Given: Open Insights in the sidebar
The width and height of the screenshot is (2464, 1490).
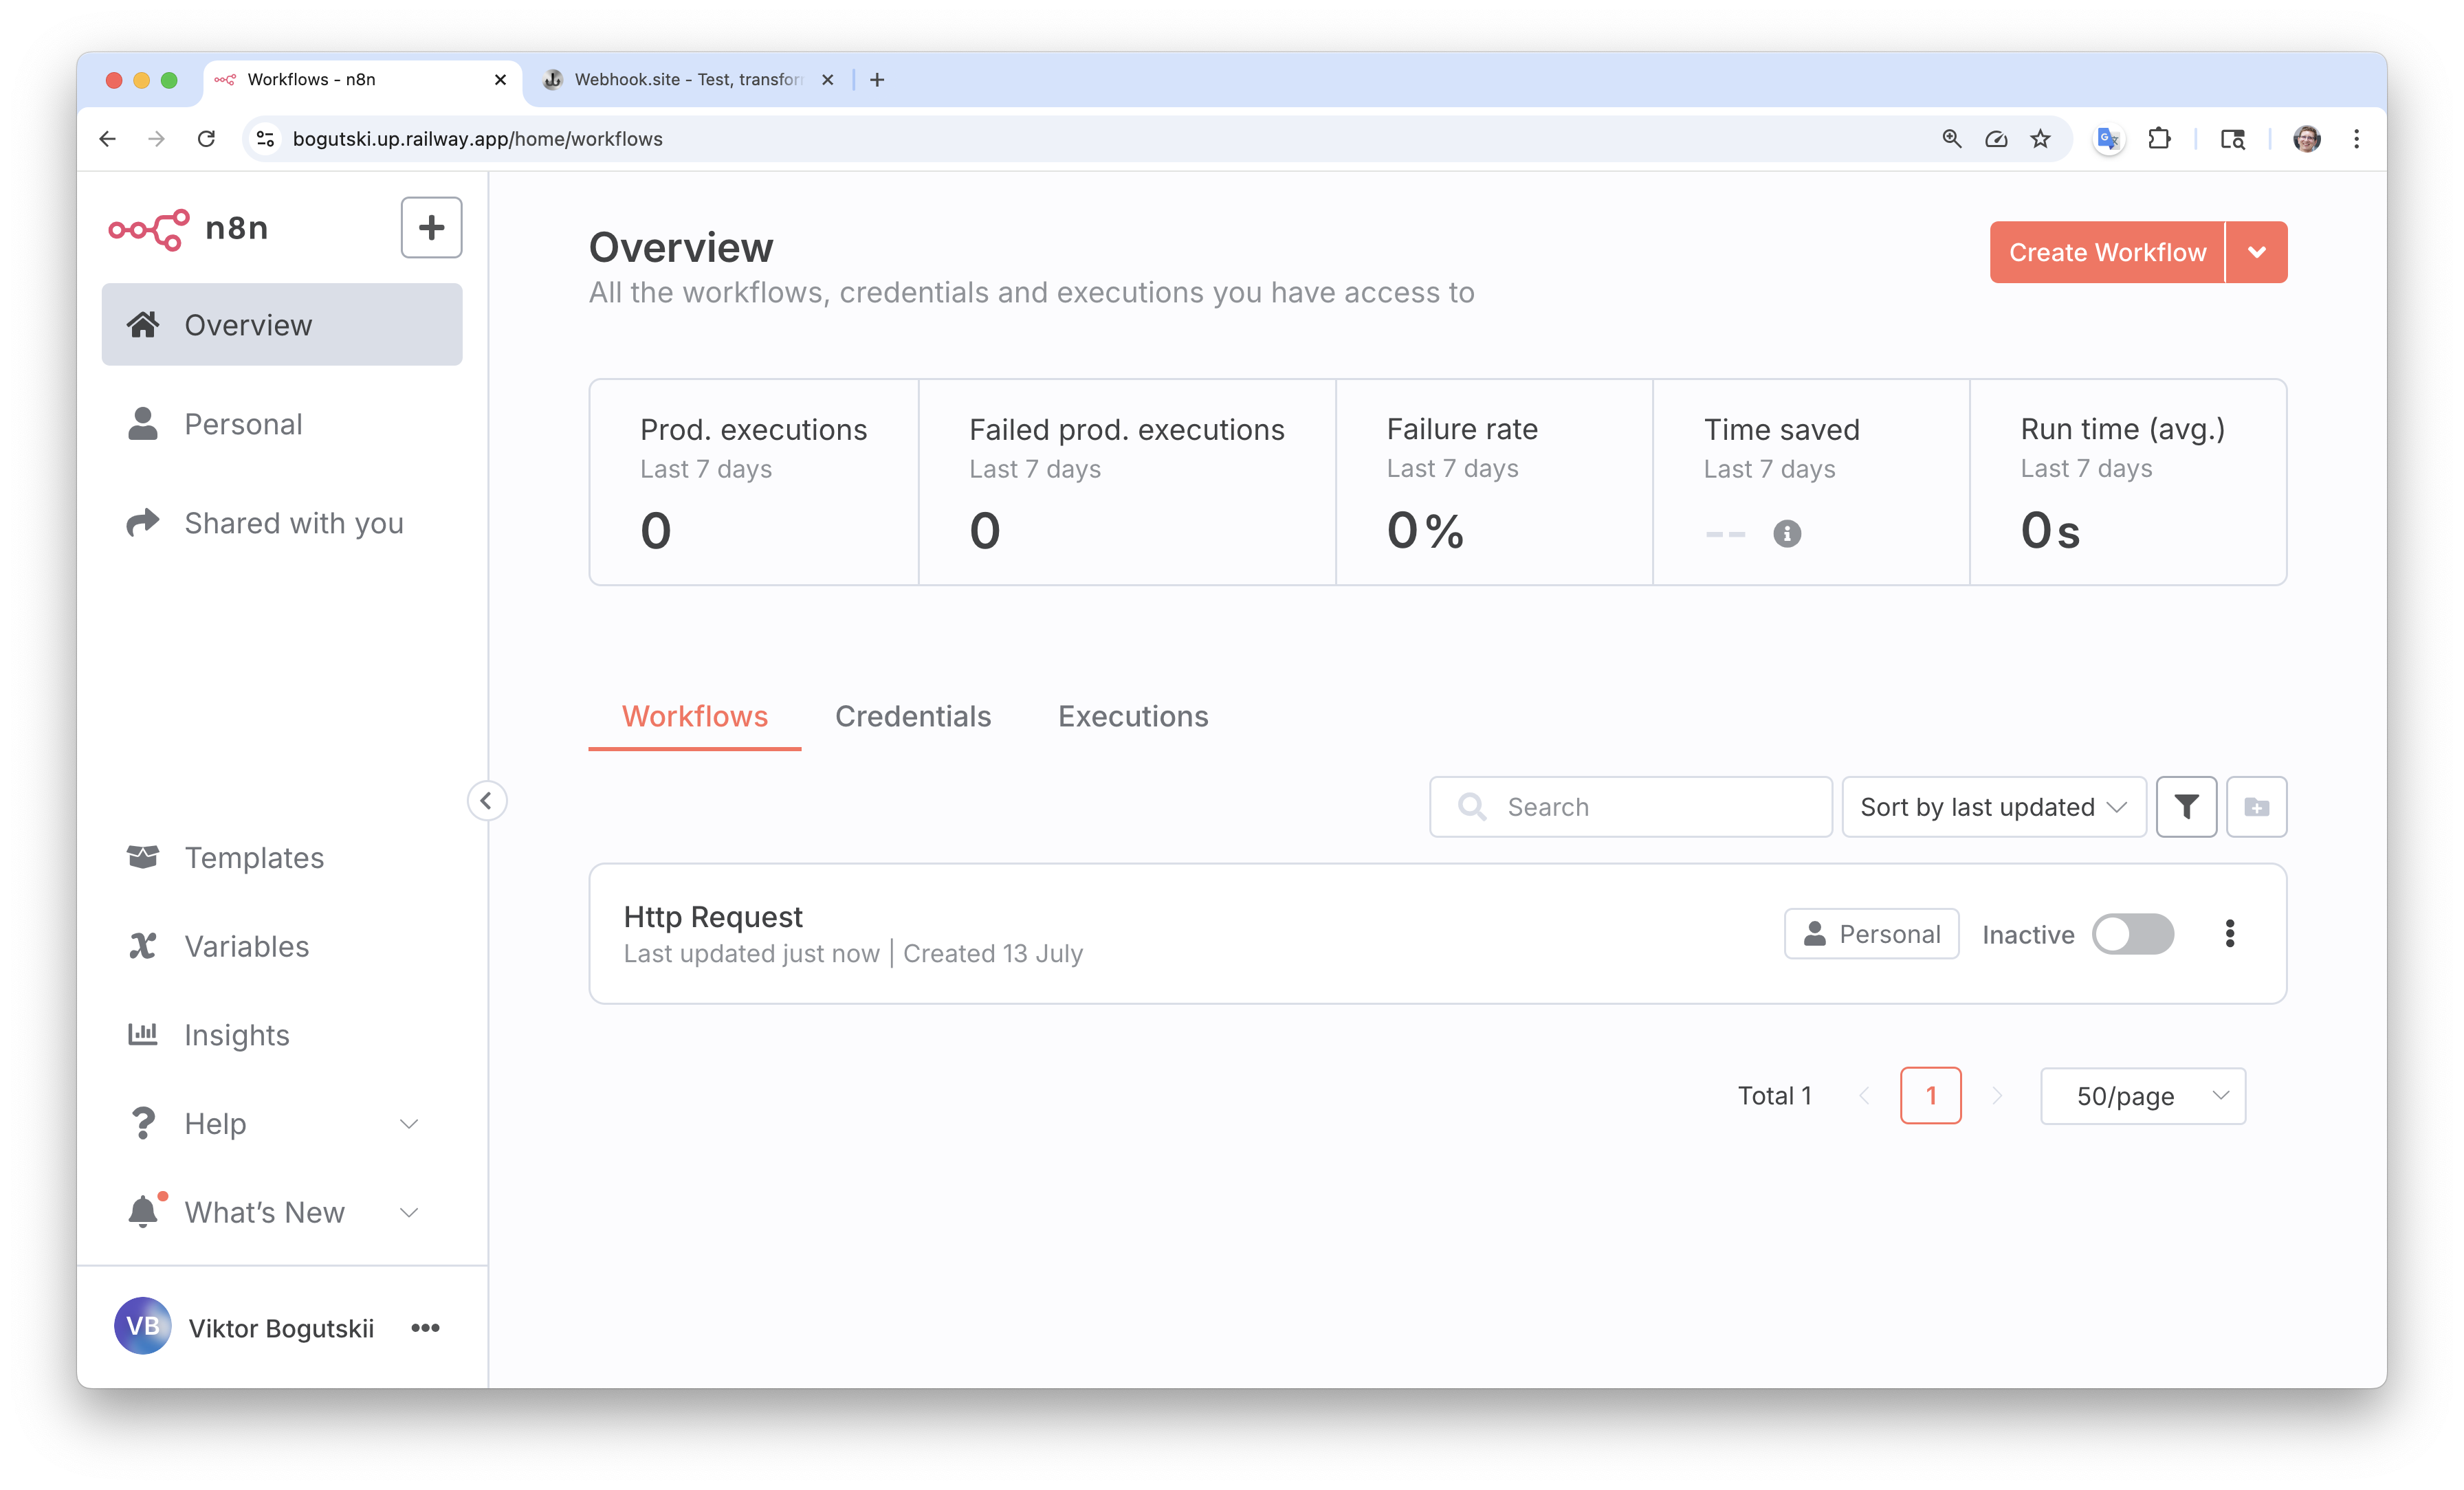Looking at the screenshot, I should pyautogui.click(x=236, y=1035).
